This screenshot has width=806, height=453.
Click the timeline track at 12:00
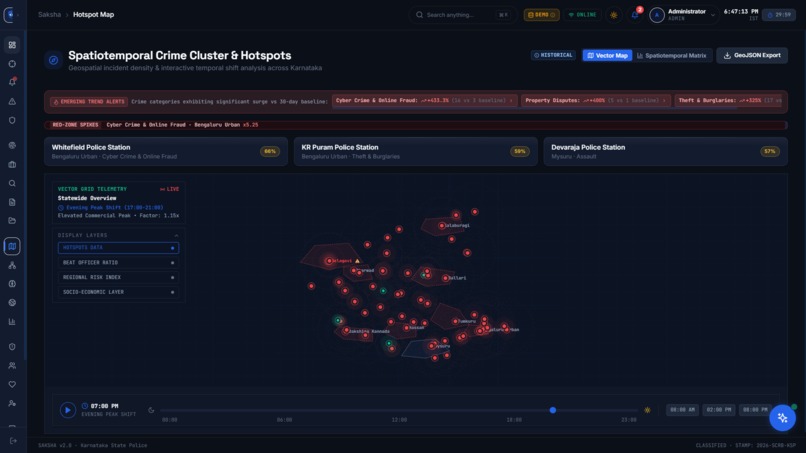(x=399, y=410)
